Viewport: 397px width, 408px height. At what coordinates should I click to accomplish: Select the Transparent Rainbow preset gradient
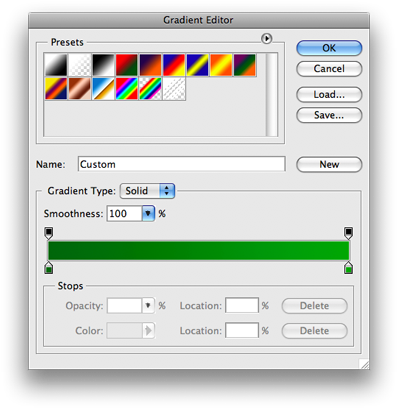(150, 89)
